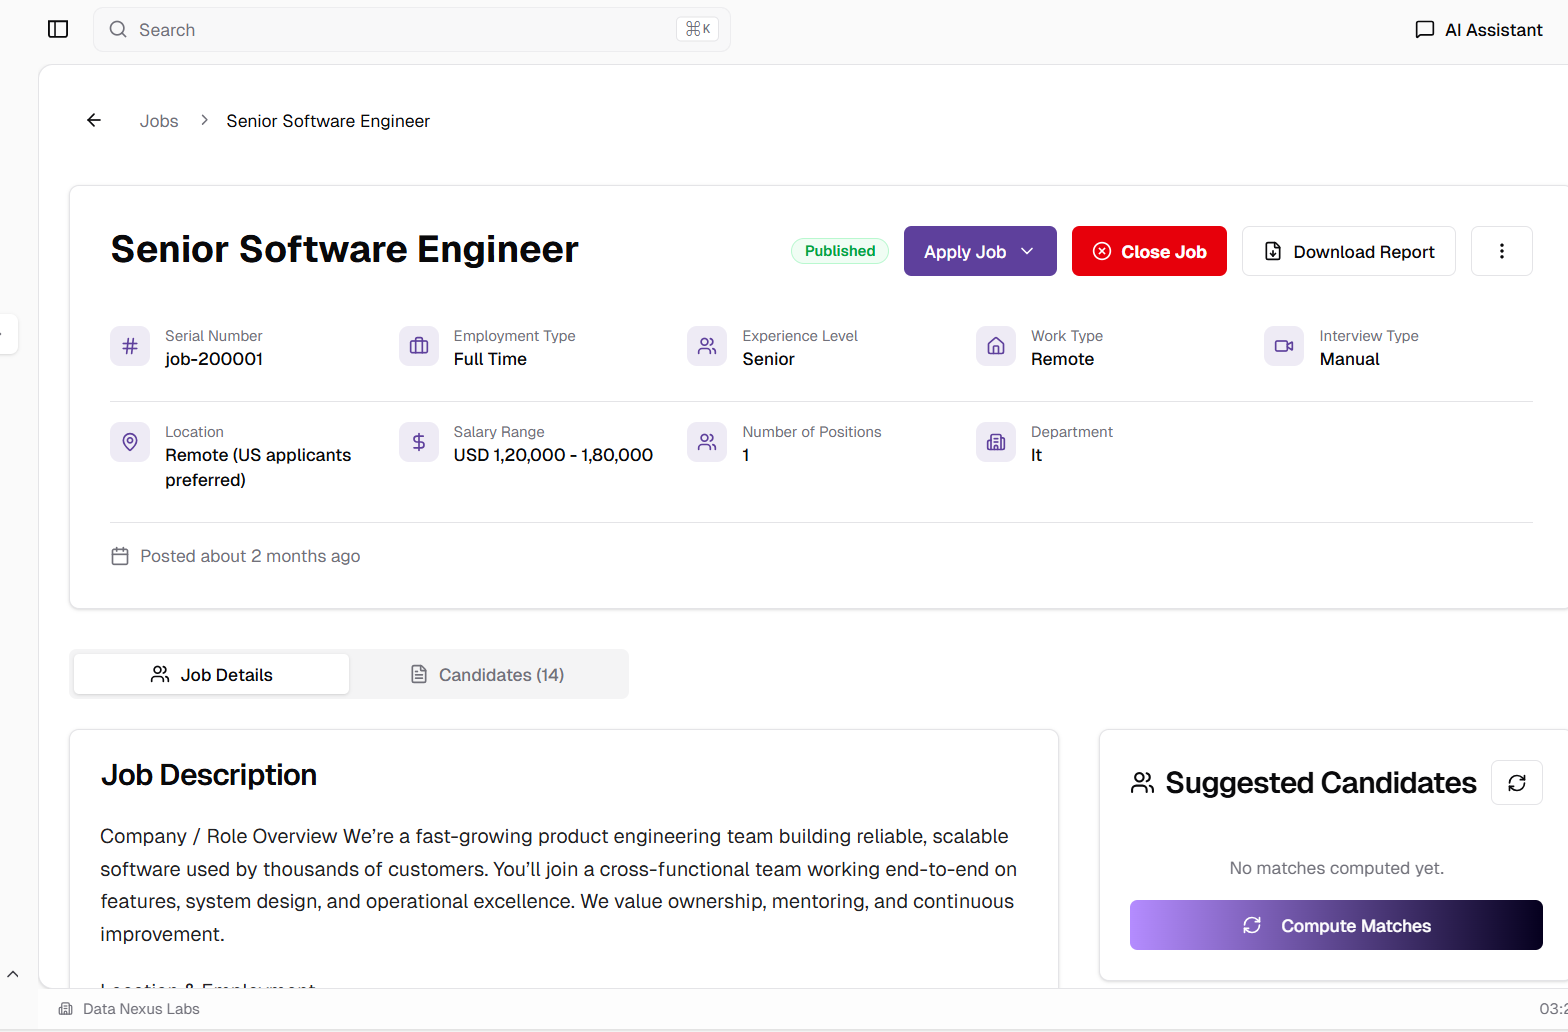The height and width of the screenshot is (1032, 1568).
Task: Click the Serial Number hash icon
Action: point(130,346)
